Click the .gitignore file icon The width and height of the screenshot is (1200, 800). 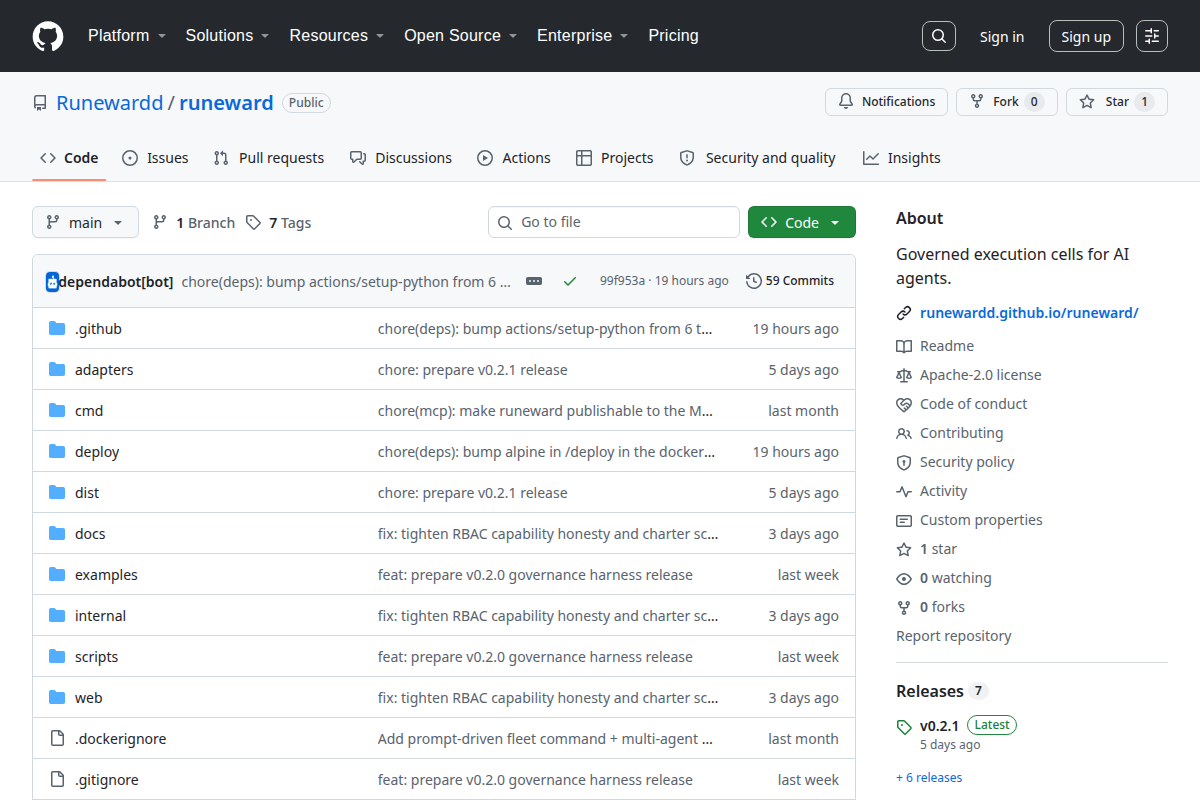(x=57, y=780)
